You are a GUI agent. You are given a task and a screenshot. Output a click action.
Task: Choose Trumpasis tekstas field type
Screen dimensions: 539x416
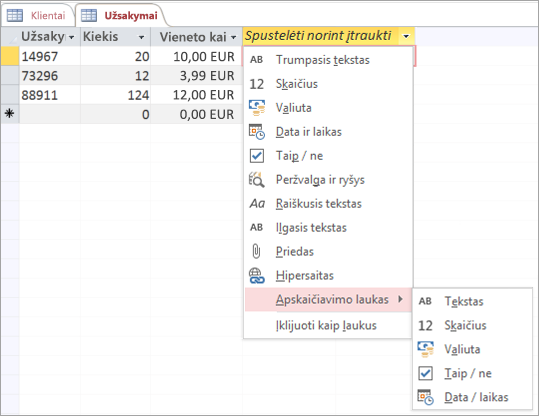pyautogui.click(x=328, y=60)
